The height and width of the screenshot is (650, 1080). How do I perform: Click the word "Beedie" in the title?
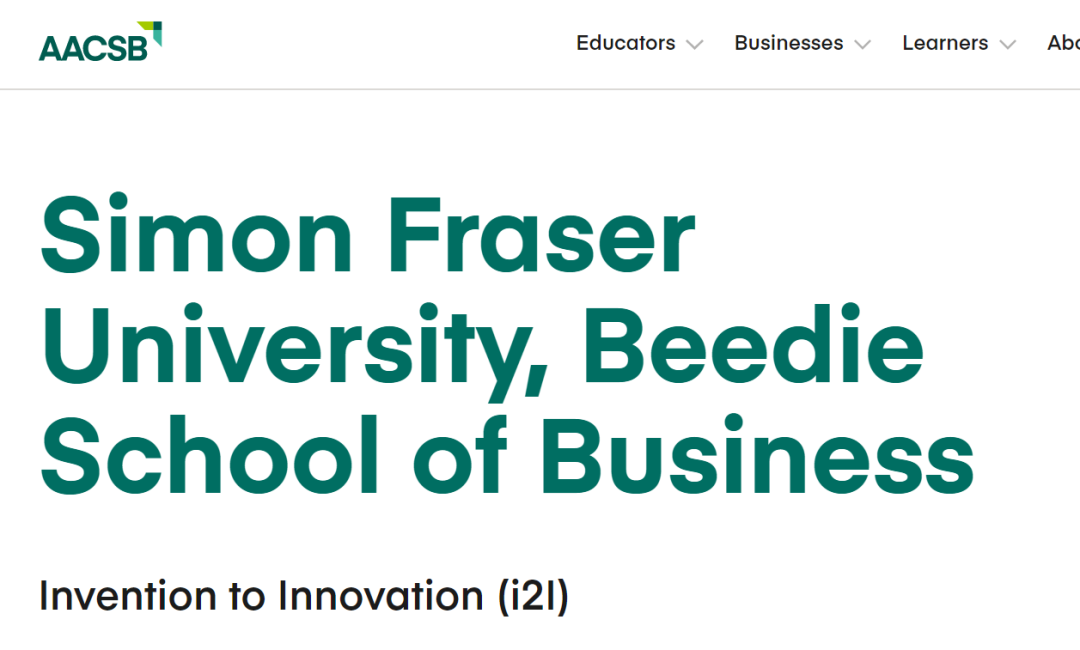click(753, 347)
